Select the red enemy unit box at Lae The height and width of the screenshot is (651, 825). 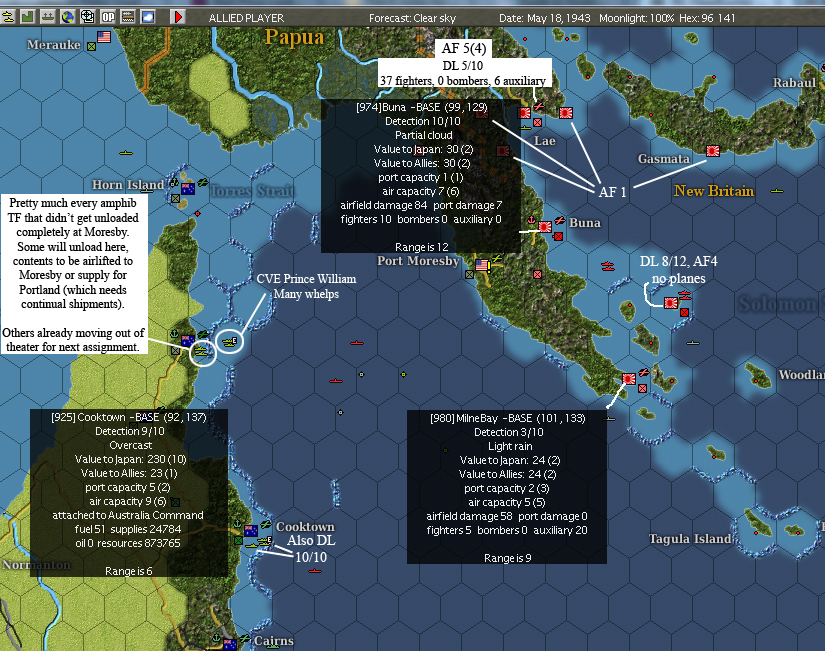coord(537,123)
